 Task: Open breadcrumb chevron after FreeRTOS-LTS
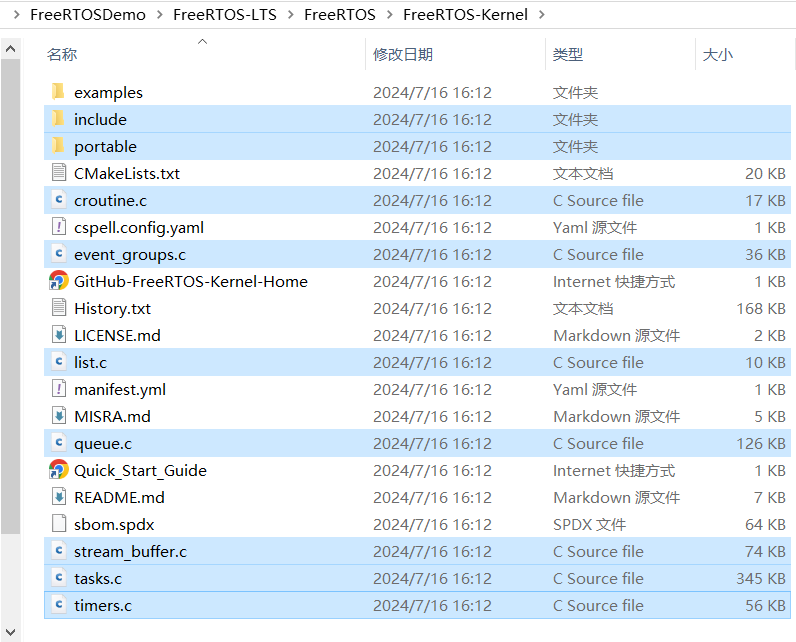[x=291, y=15]
